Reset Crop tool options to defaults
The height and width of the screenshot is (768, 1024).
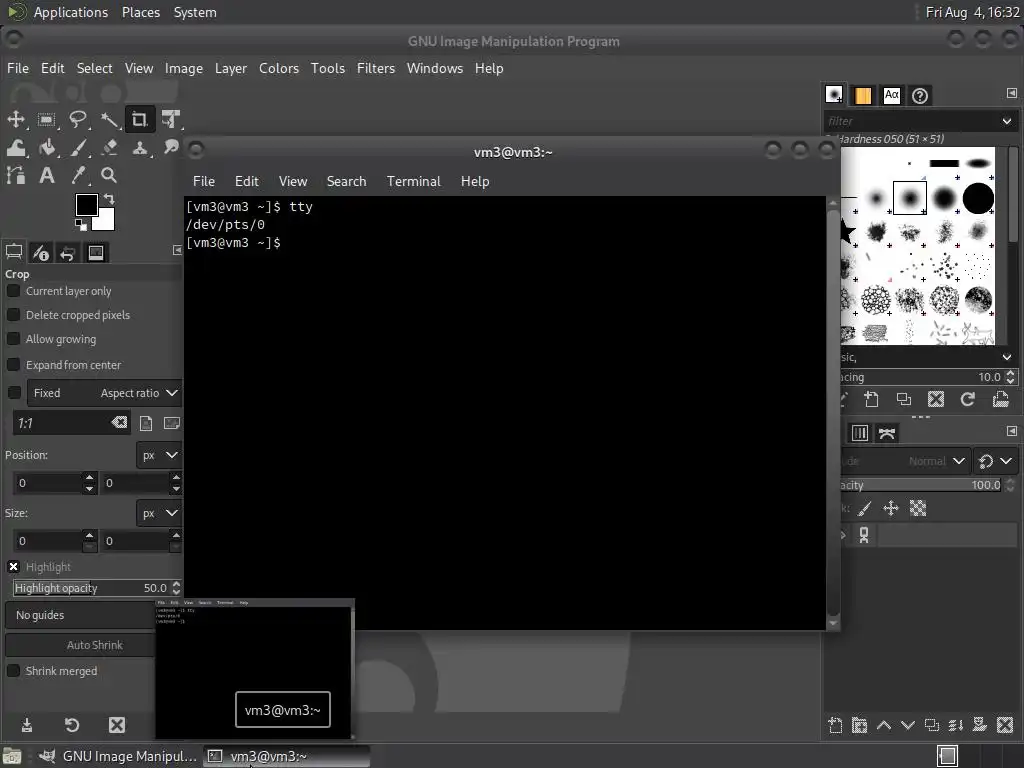(x=72, y=725)
